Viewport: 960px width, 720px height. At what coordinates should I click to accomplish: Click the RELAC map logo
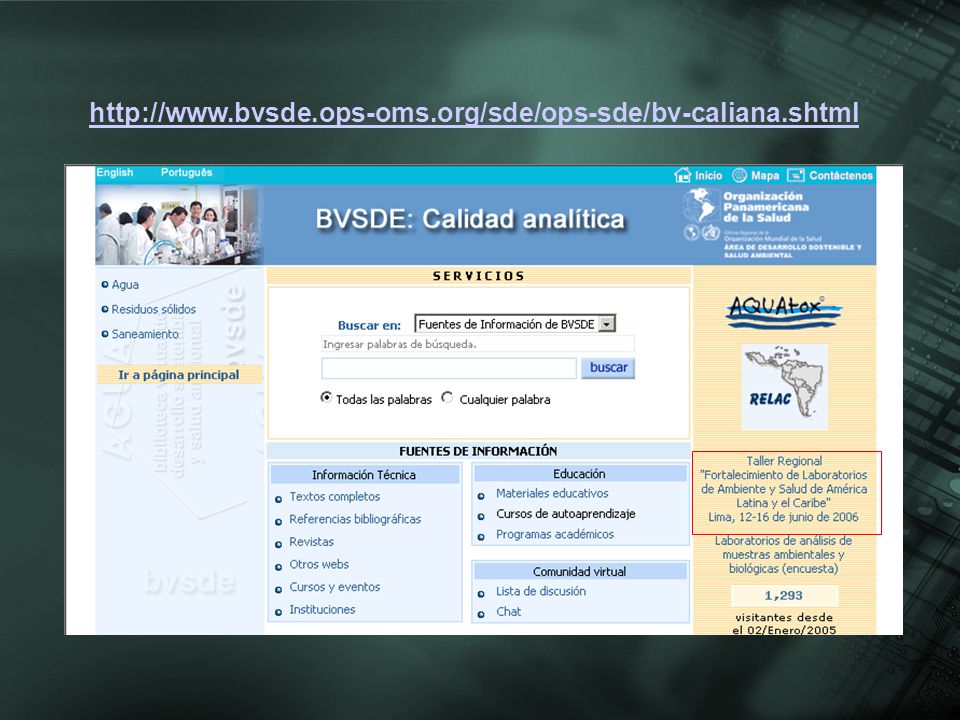pyautogui.click(x=784, y=387)
